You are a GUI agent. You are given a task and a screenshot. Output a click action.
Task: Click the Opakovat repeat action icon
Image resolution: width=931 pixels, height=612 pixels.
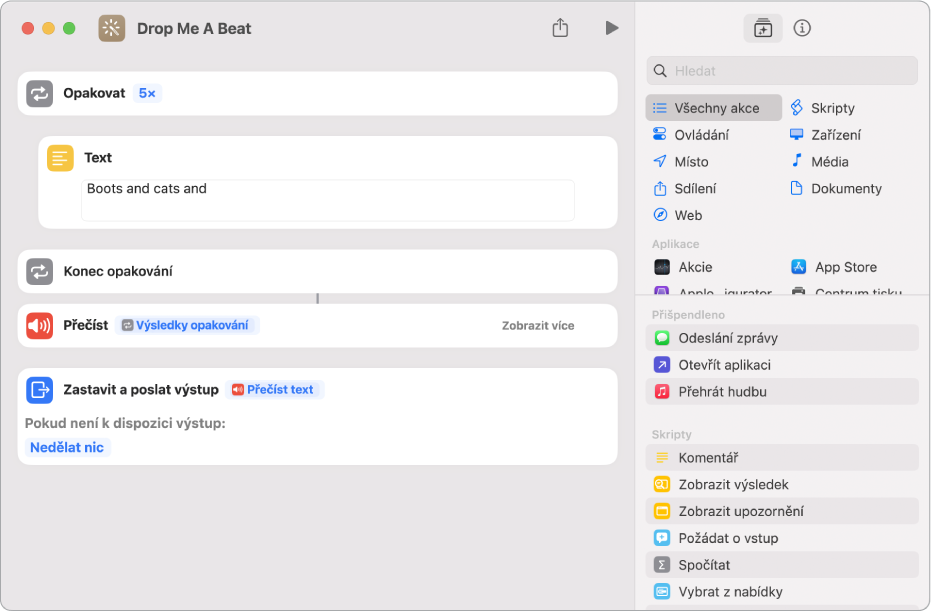(40, 94)
